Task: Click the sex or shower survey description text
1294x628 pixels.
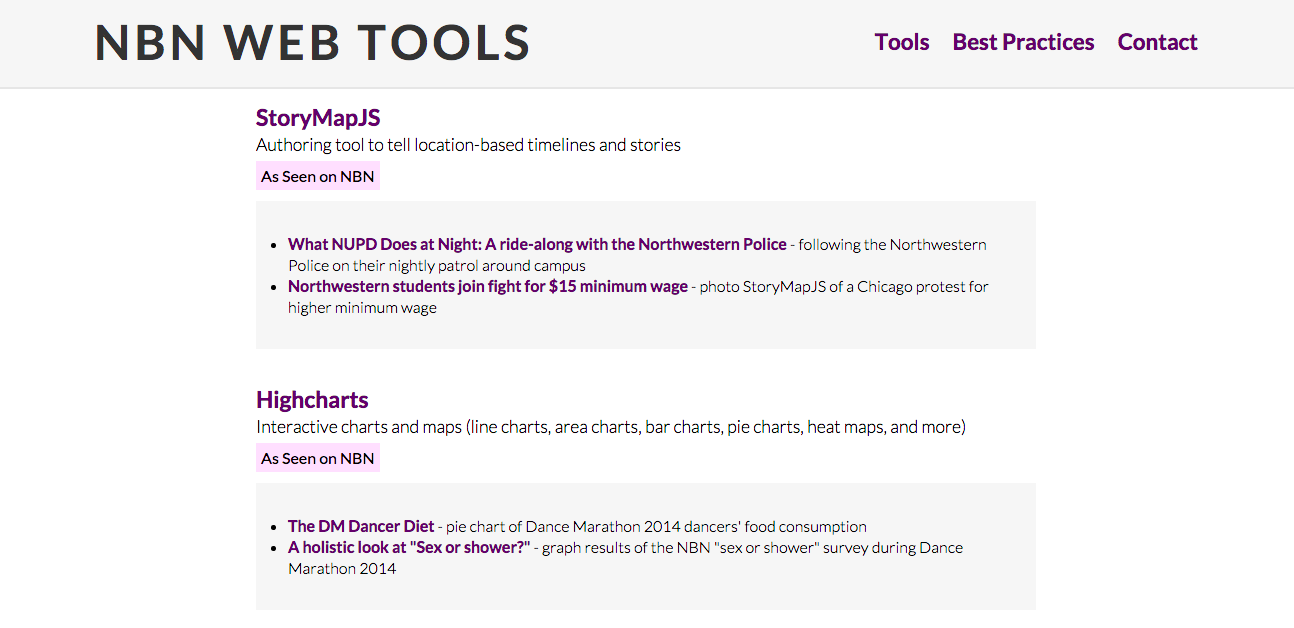Action: coord(626,558)
